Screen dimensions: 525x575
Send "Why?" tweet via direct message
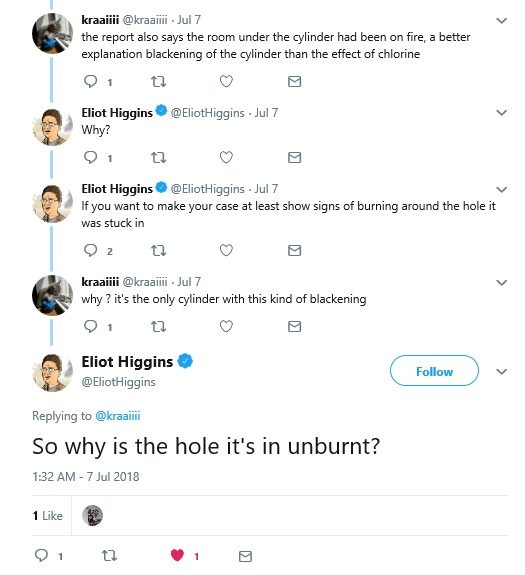[x=294, y=157]
